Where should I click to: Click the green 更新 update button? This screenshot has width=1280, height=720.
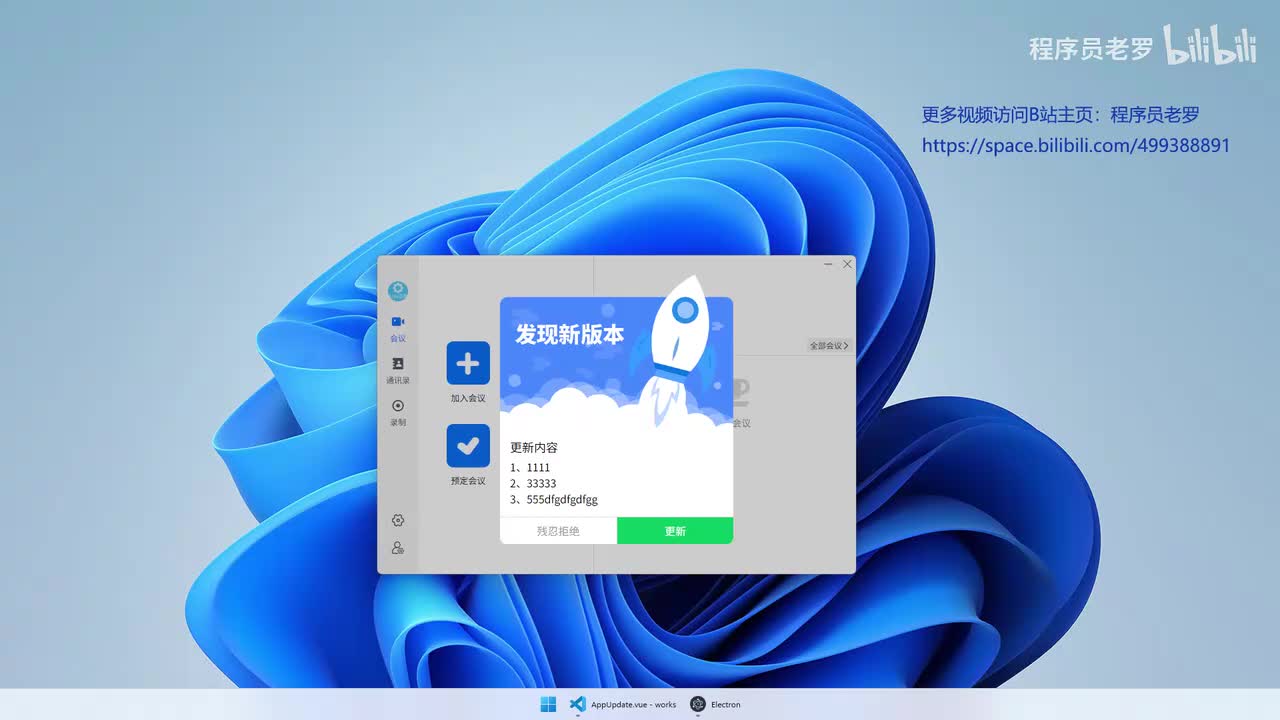pyautogui.click(x=675, y=531)
